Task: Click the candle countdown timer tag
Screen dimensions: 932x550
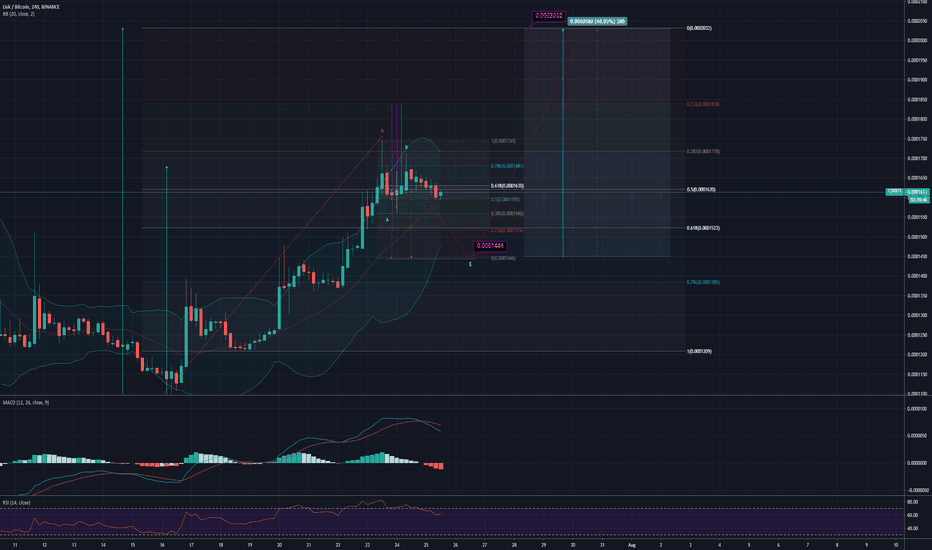Action: coord(918,200)
